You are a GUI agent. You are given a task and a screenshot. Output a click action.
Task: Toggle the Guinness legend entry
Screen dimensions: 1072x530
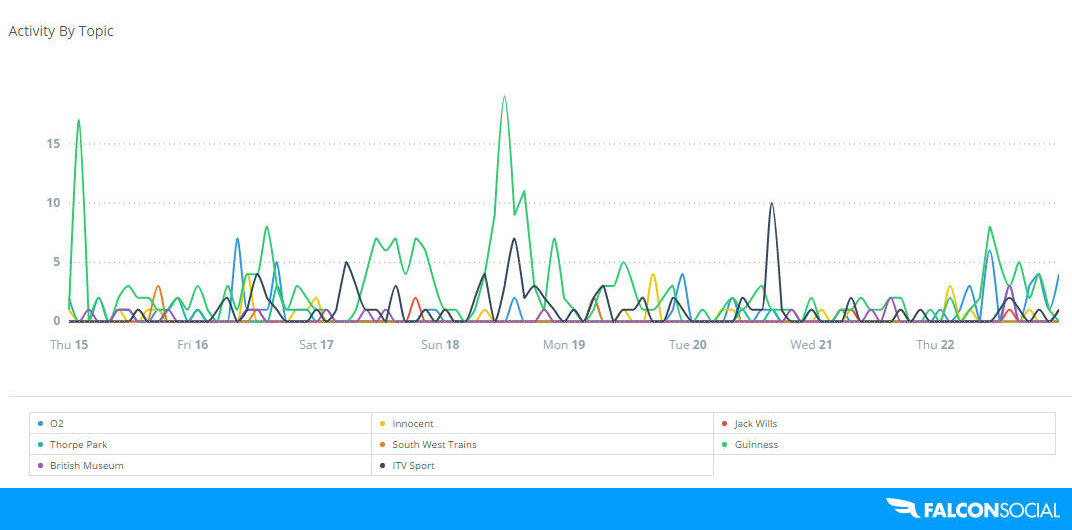click(755, 445)
